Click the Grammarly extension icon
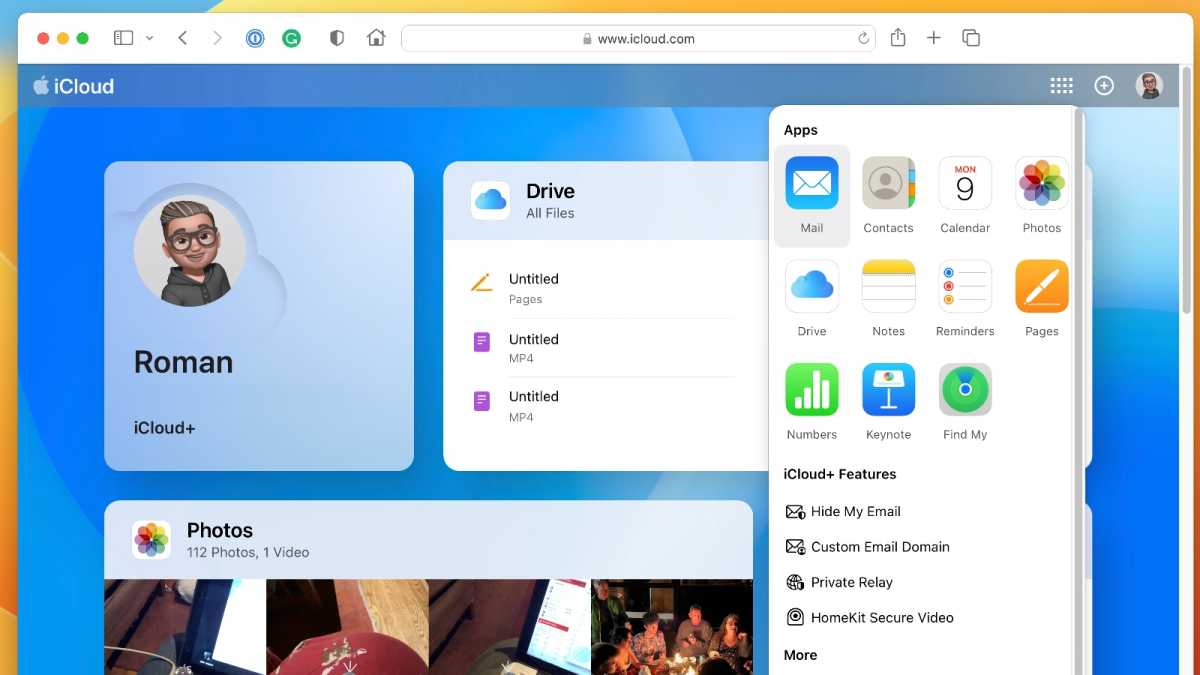Image resolution: width=1200 pixels, height=675 pixels. (x=291, y=38)
